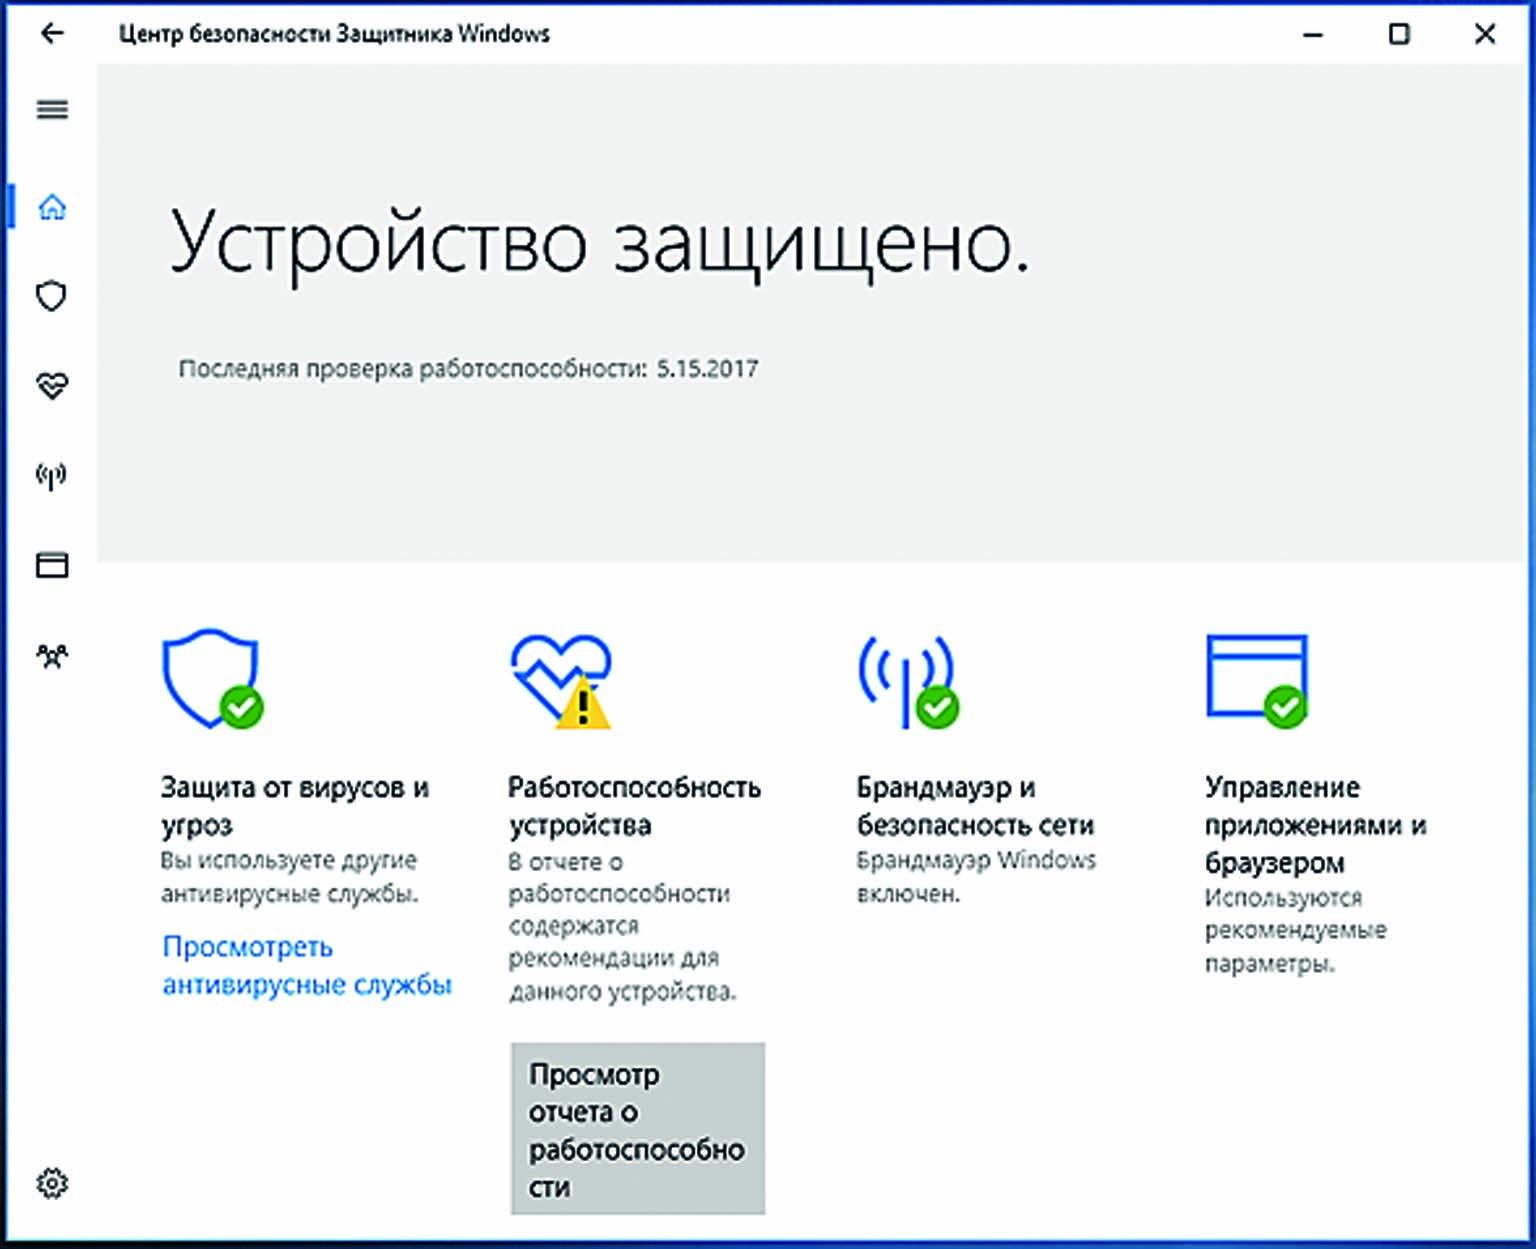1536x1249 pixels.
Task: Open settings gear in sidebar
Action: pos(52,1183)
